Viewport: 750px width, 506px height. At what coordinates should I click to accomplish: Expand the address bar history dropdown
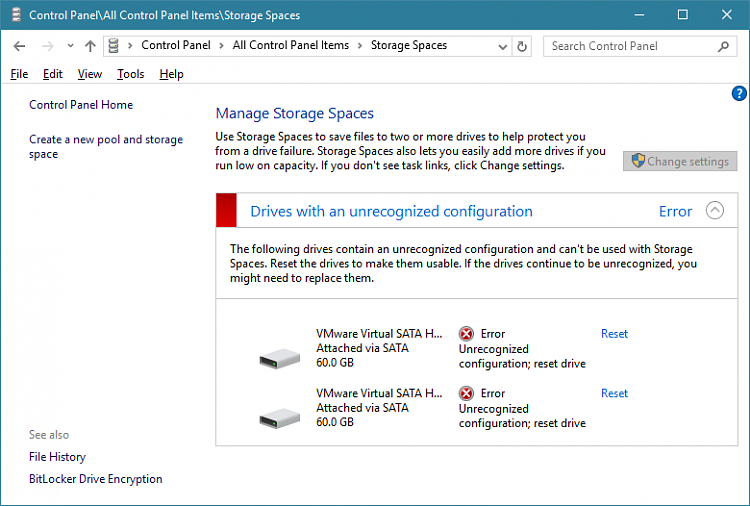[x=503, y=46]
